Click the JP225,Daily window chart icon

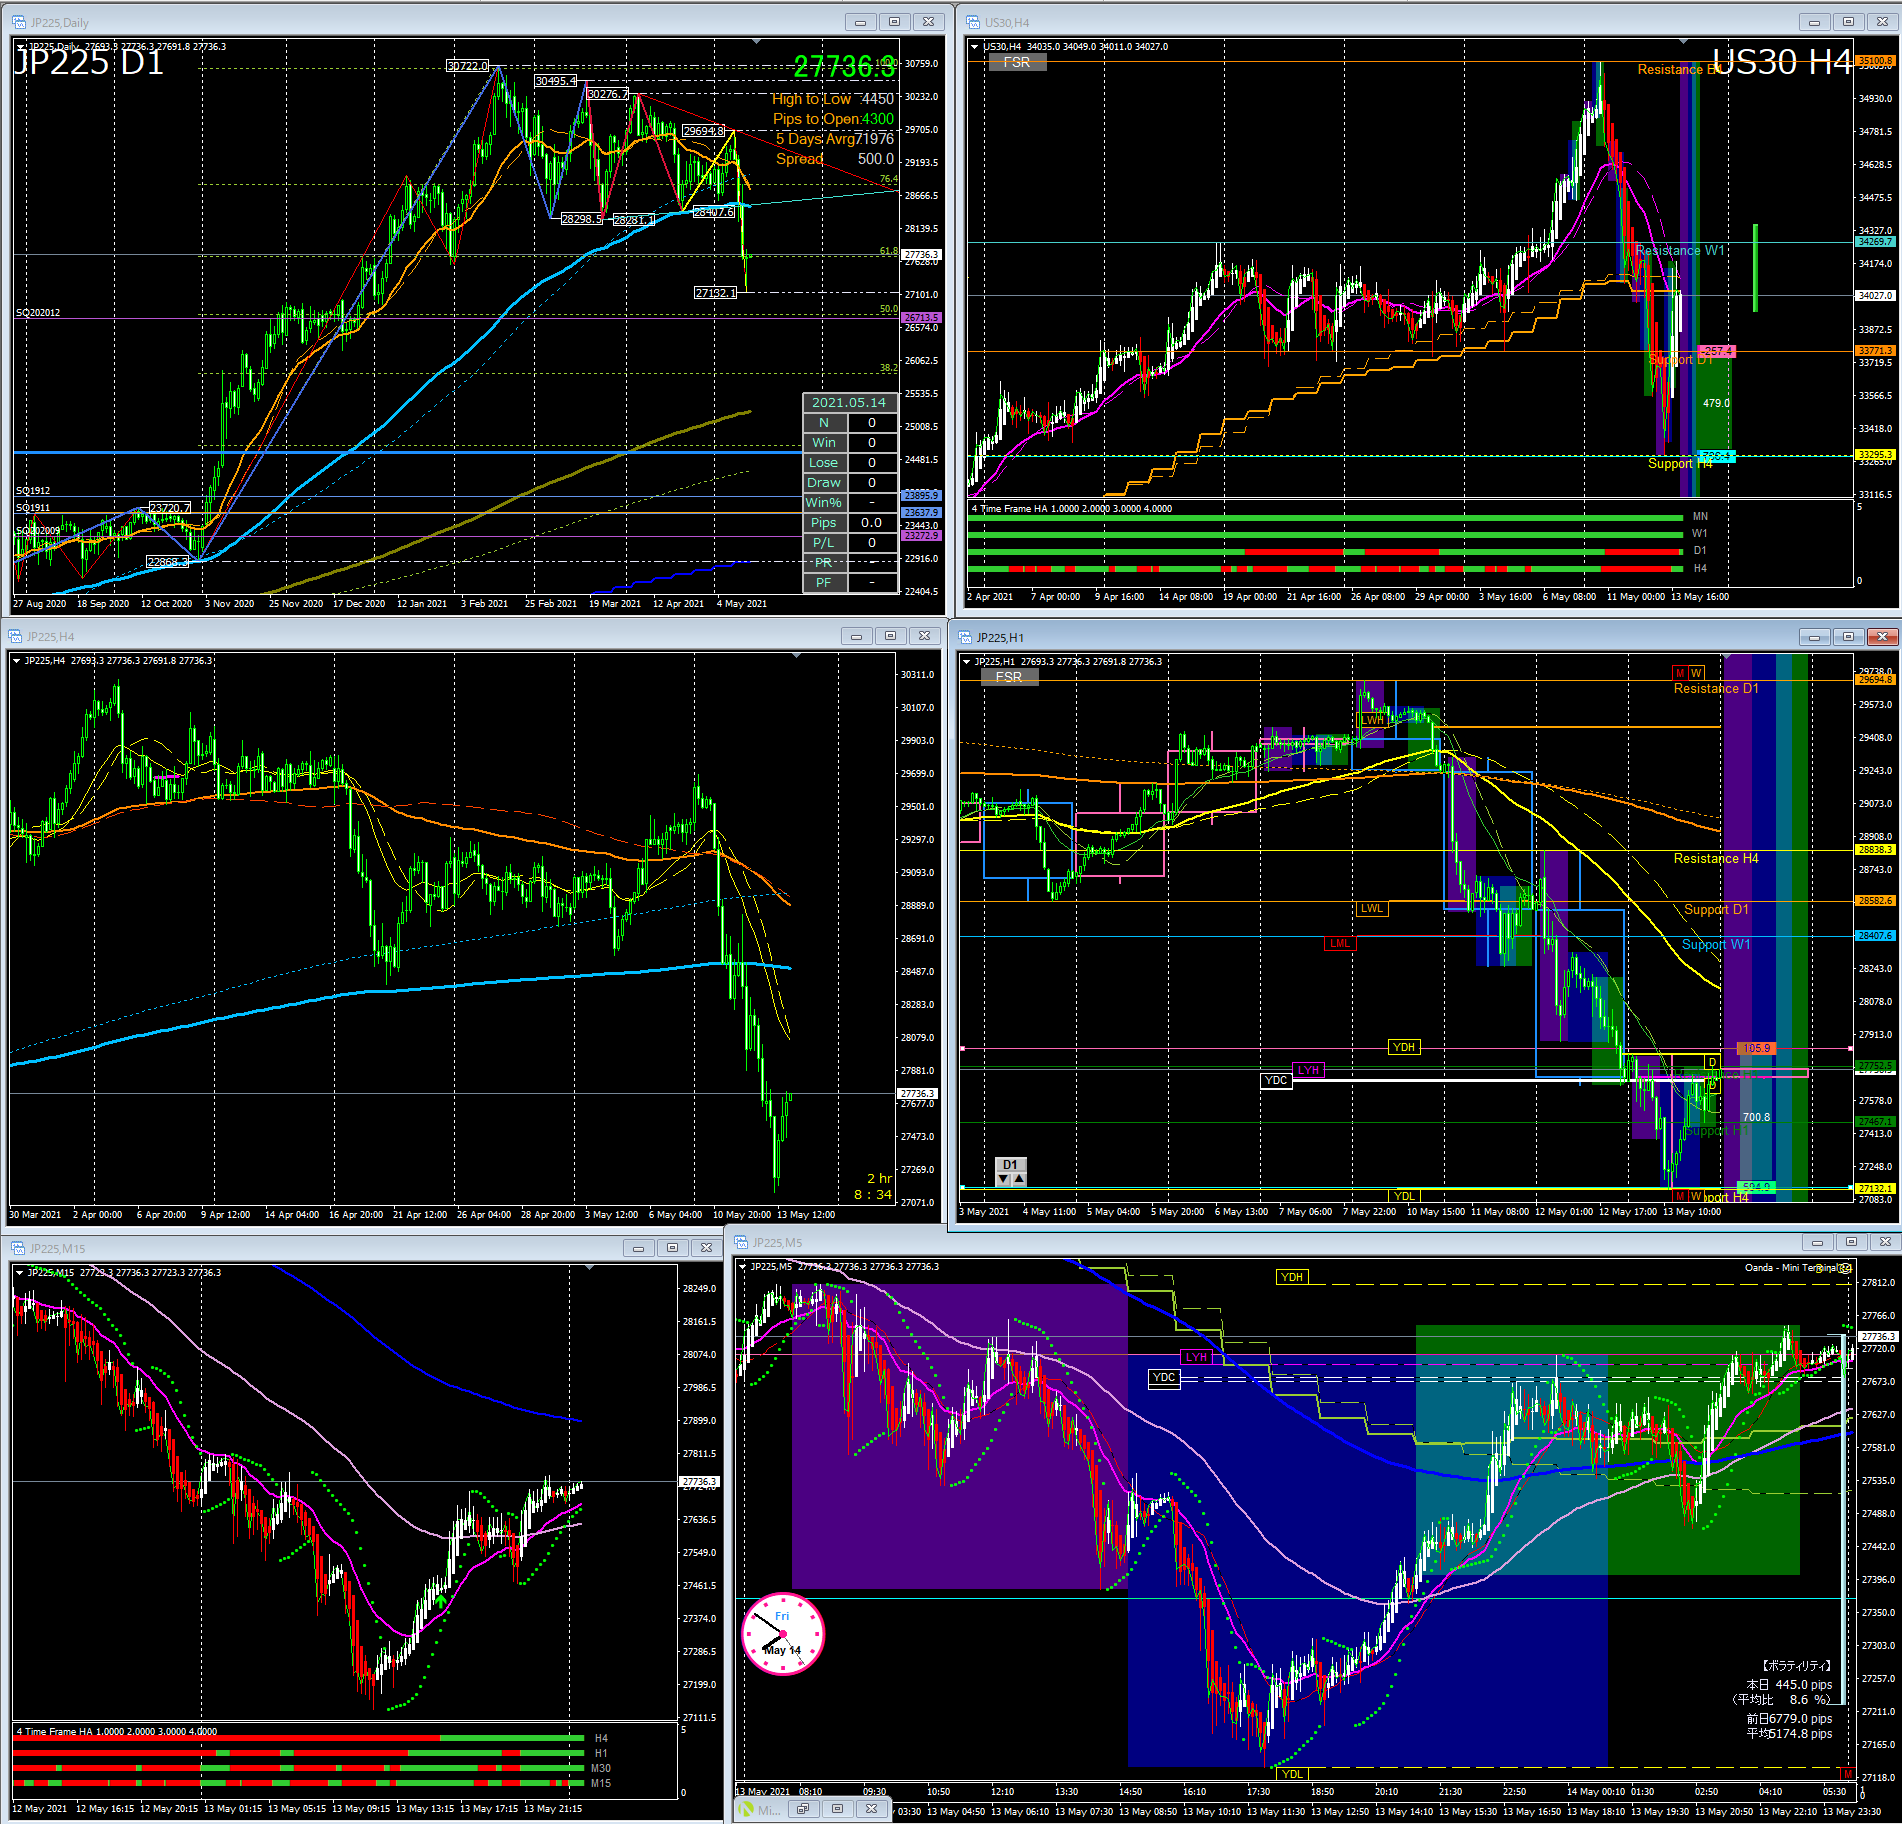click(x=19, y=22)
